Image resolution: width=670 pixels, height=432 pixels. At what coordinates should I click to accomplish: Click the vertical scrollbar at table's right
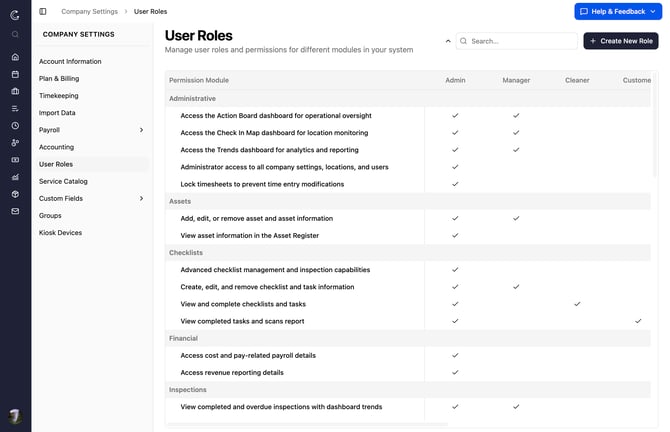point(655,124)
